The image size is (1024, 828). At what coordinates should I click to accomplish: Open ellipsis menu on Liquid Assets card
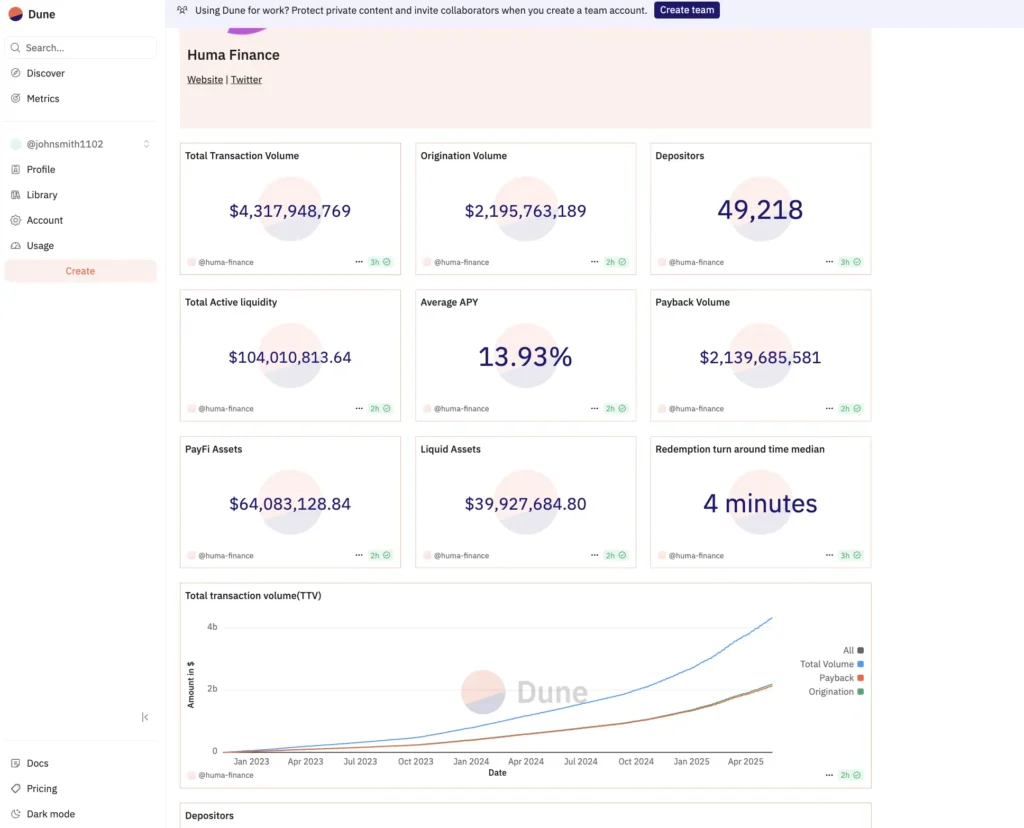click(x=594, y=555)
